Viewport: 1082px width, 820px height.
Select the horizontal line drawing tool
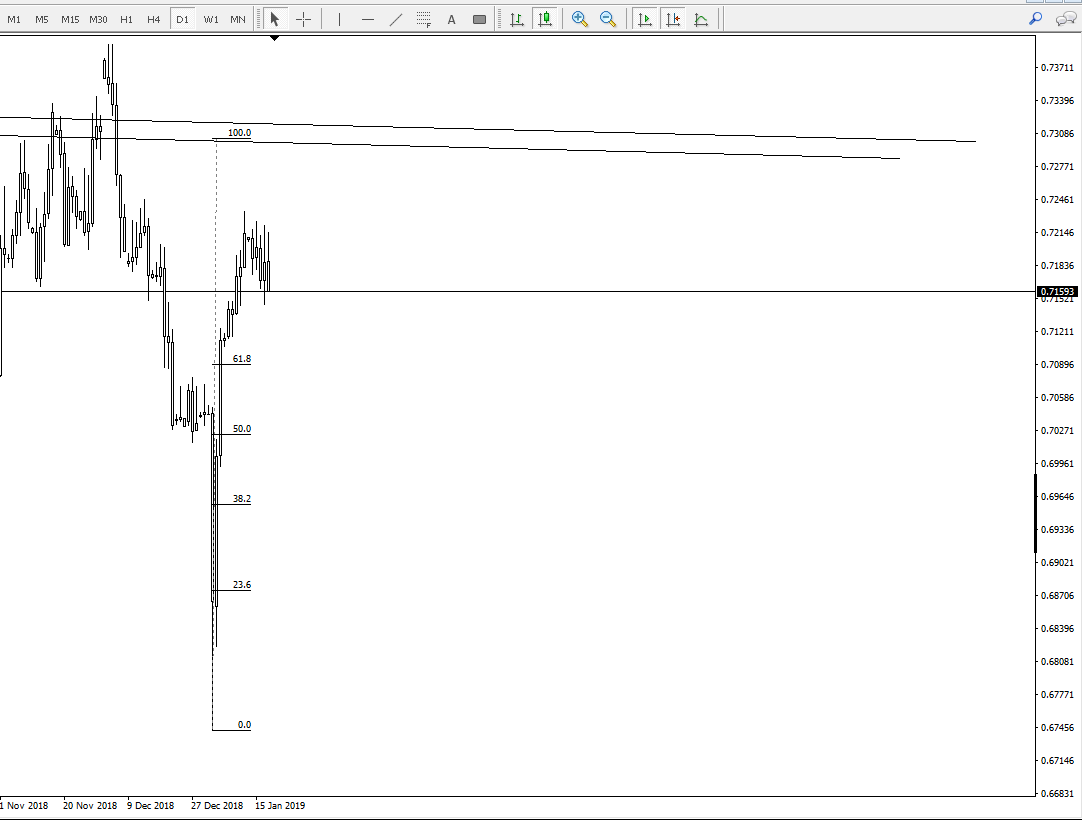(368, 19)
